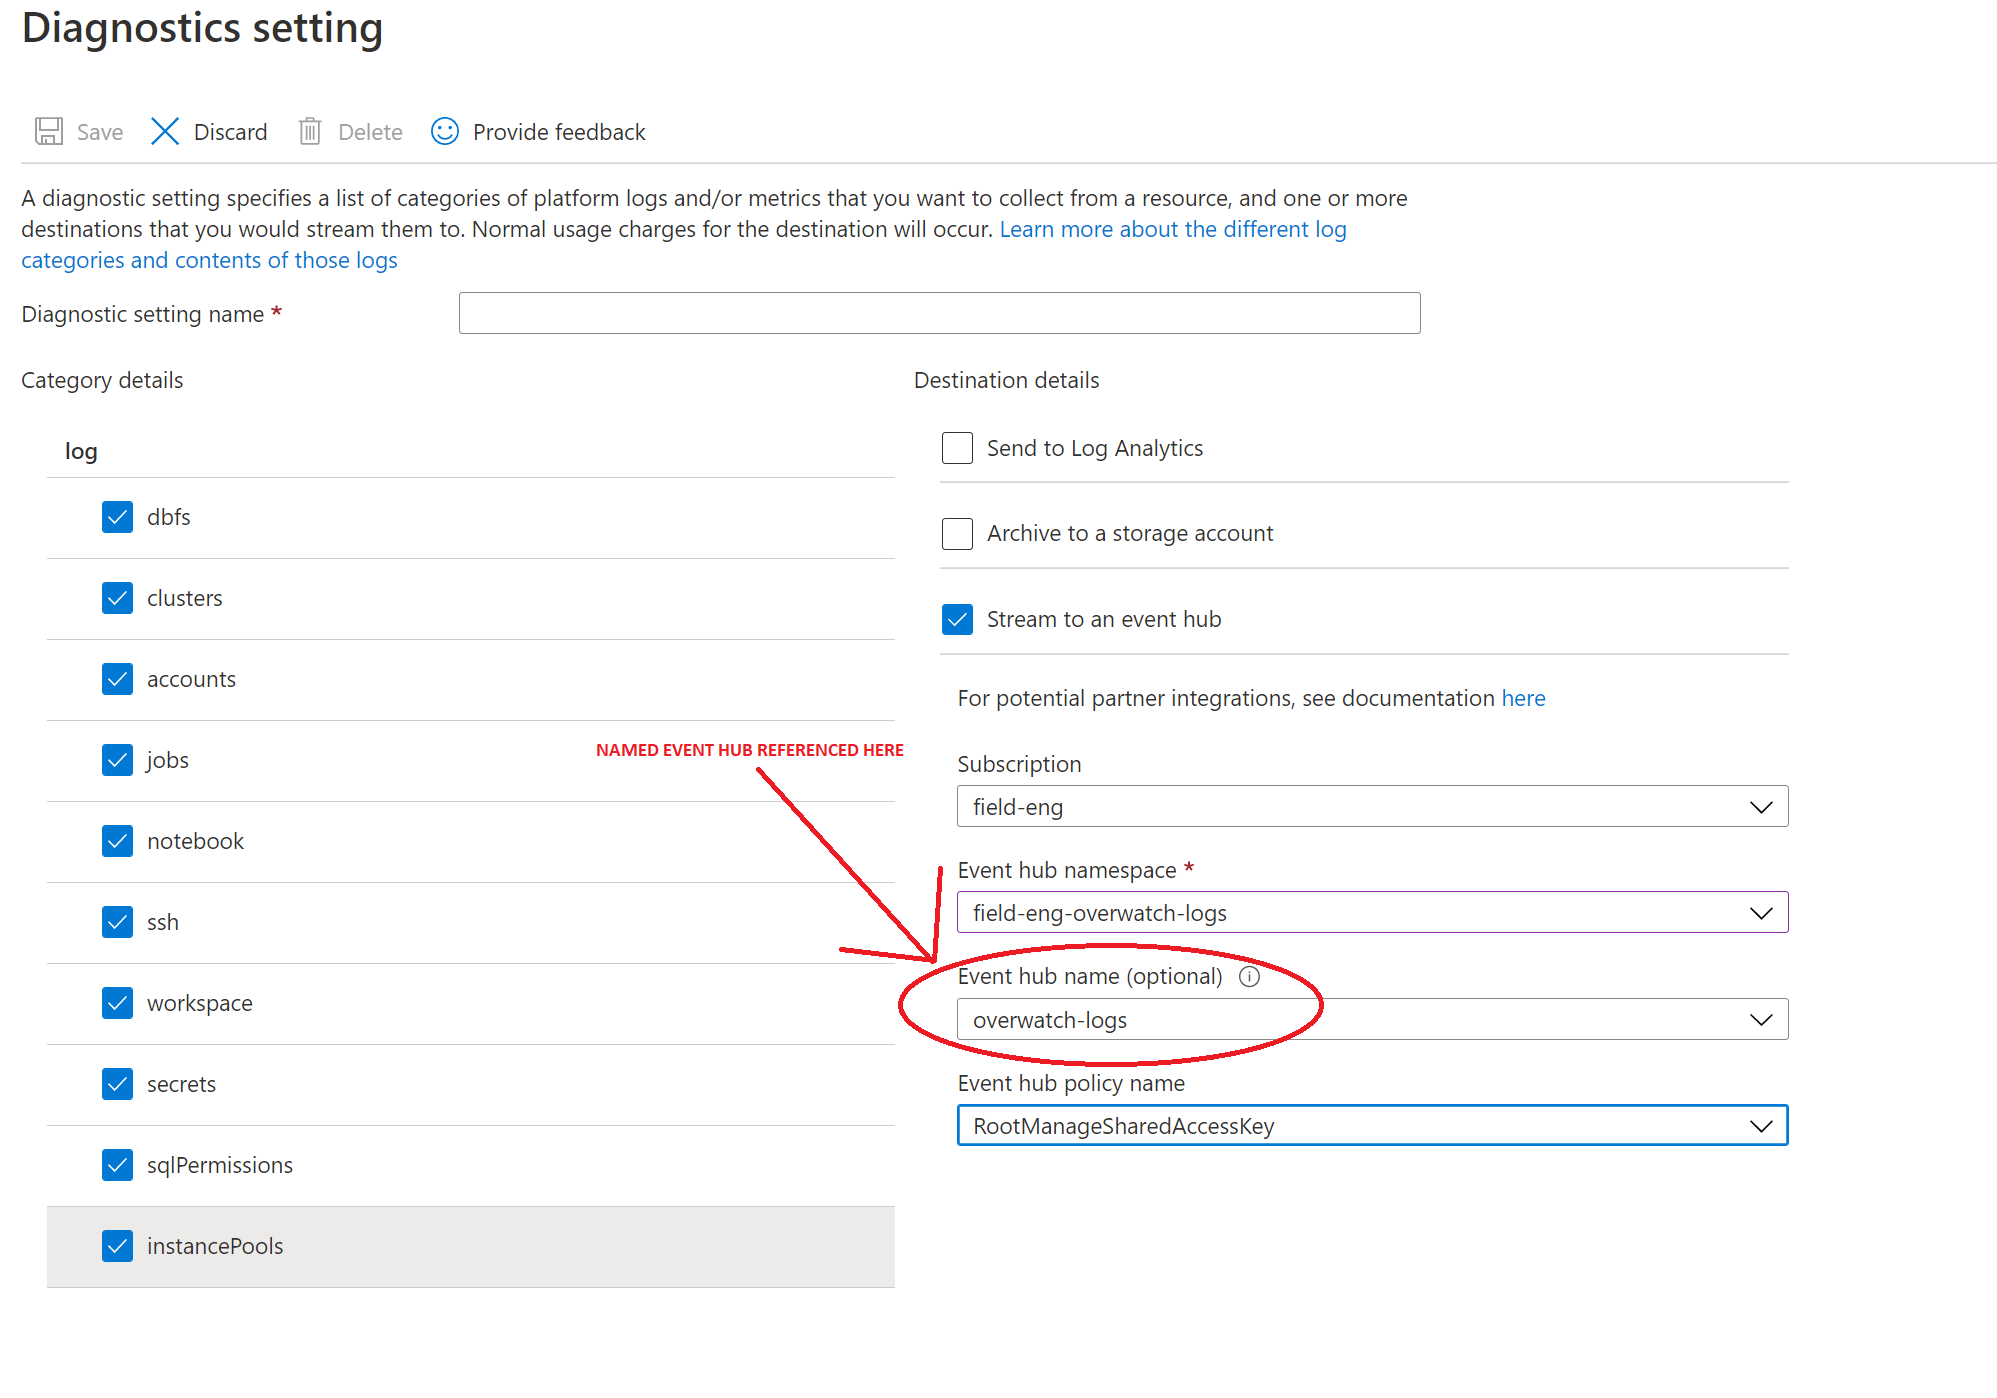1997x1398 pixels.
Task: Click the 'Destination details' heading
Action: tap(1006, 380)
